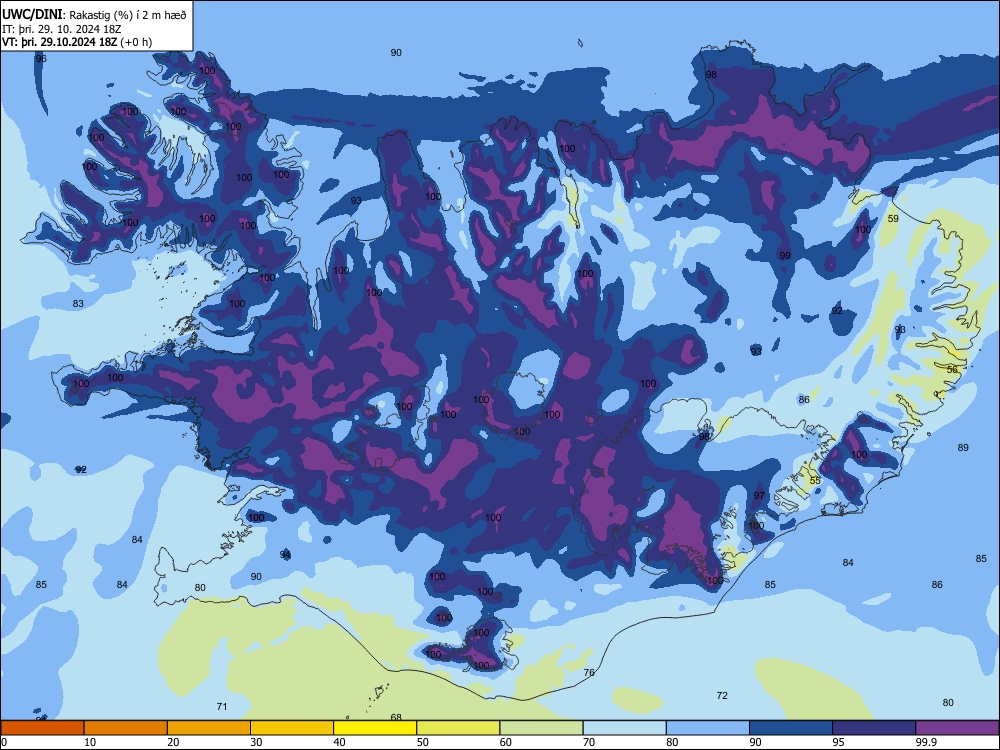1000x750 pixels.
Task: Click the humidity value 55 on the map
Action: click(815, 480)
